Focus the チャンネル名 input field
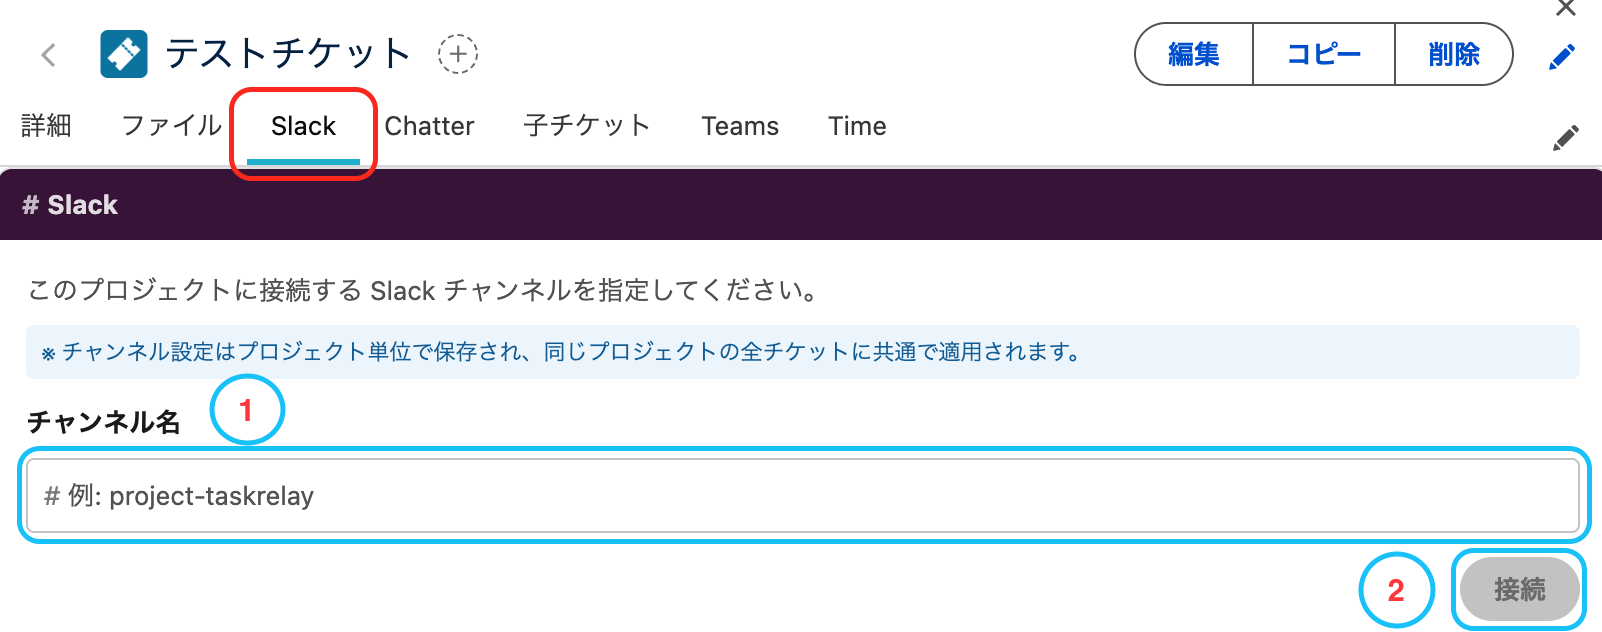Viewport: 1602px width, 632px height. click(802, 496)
